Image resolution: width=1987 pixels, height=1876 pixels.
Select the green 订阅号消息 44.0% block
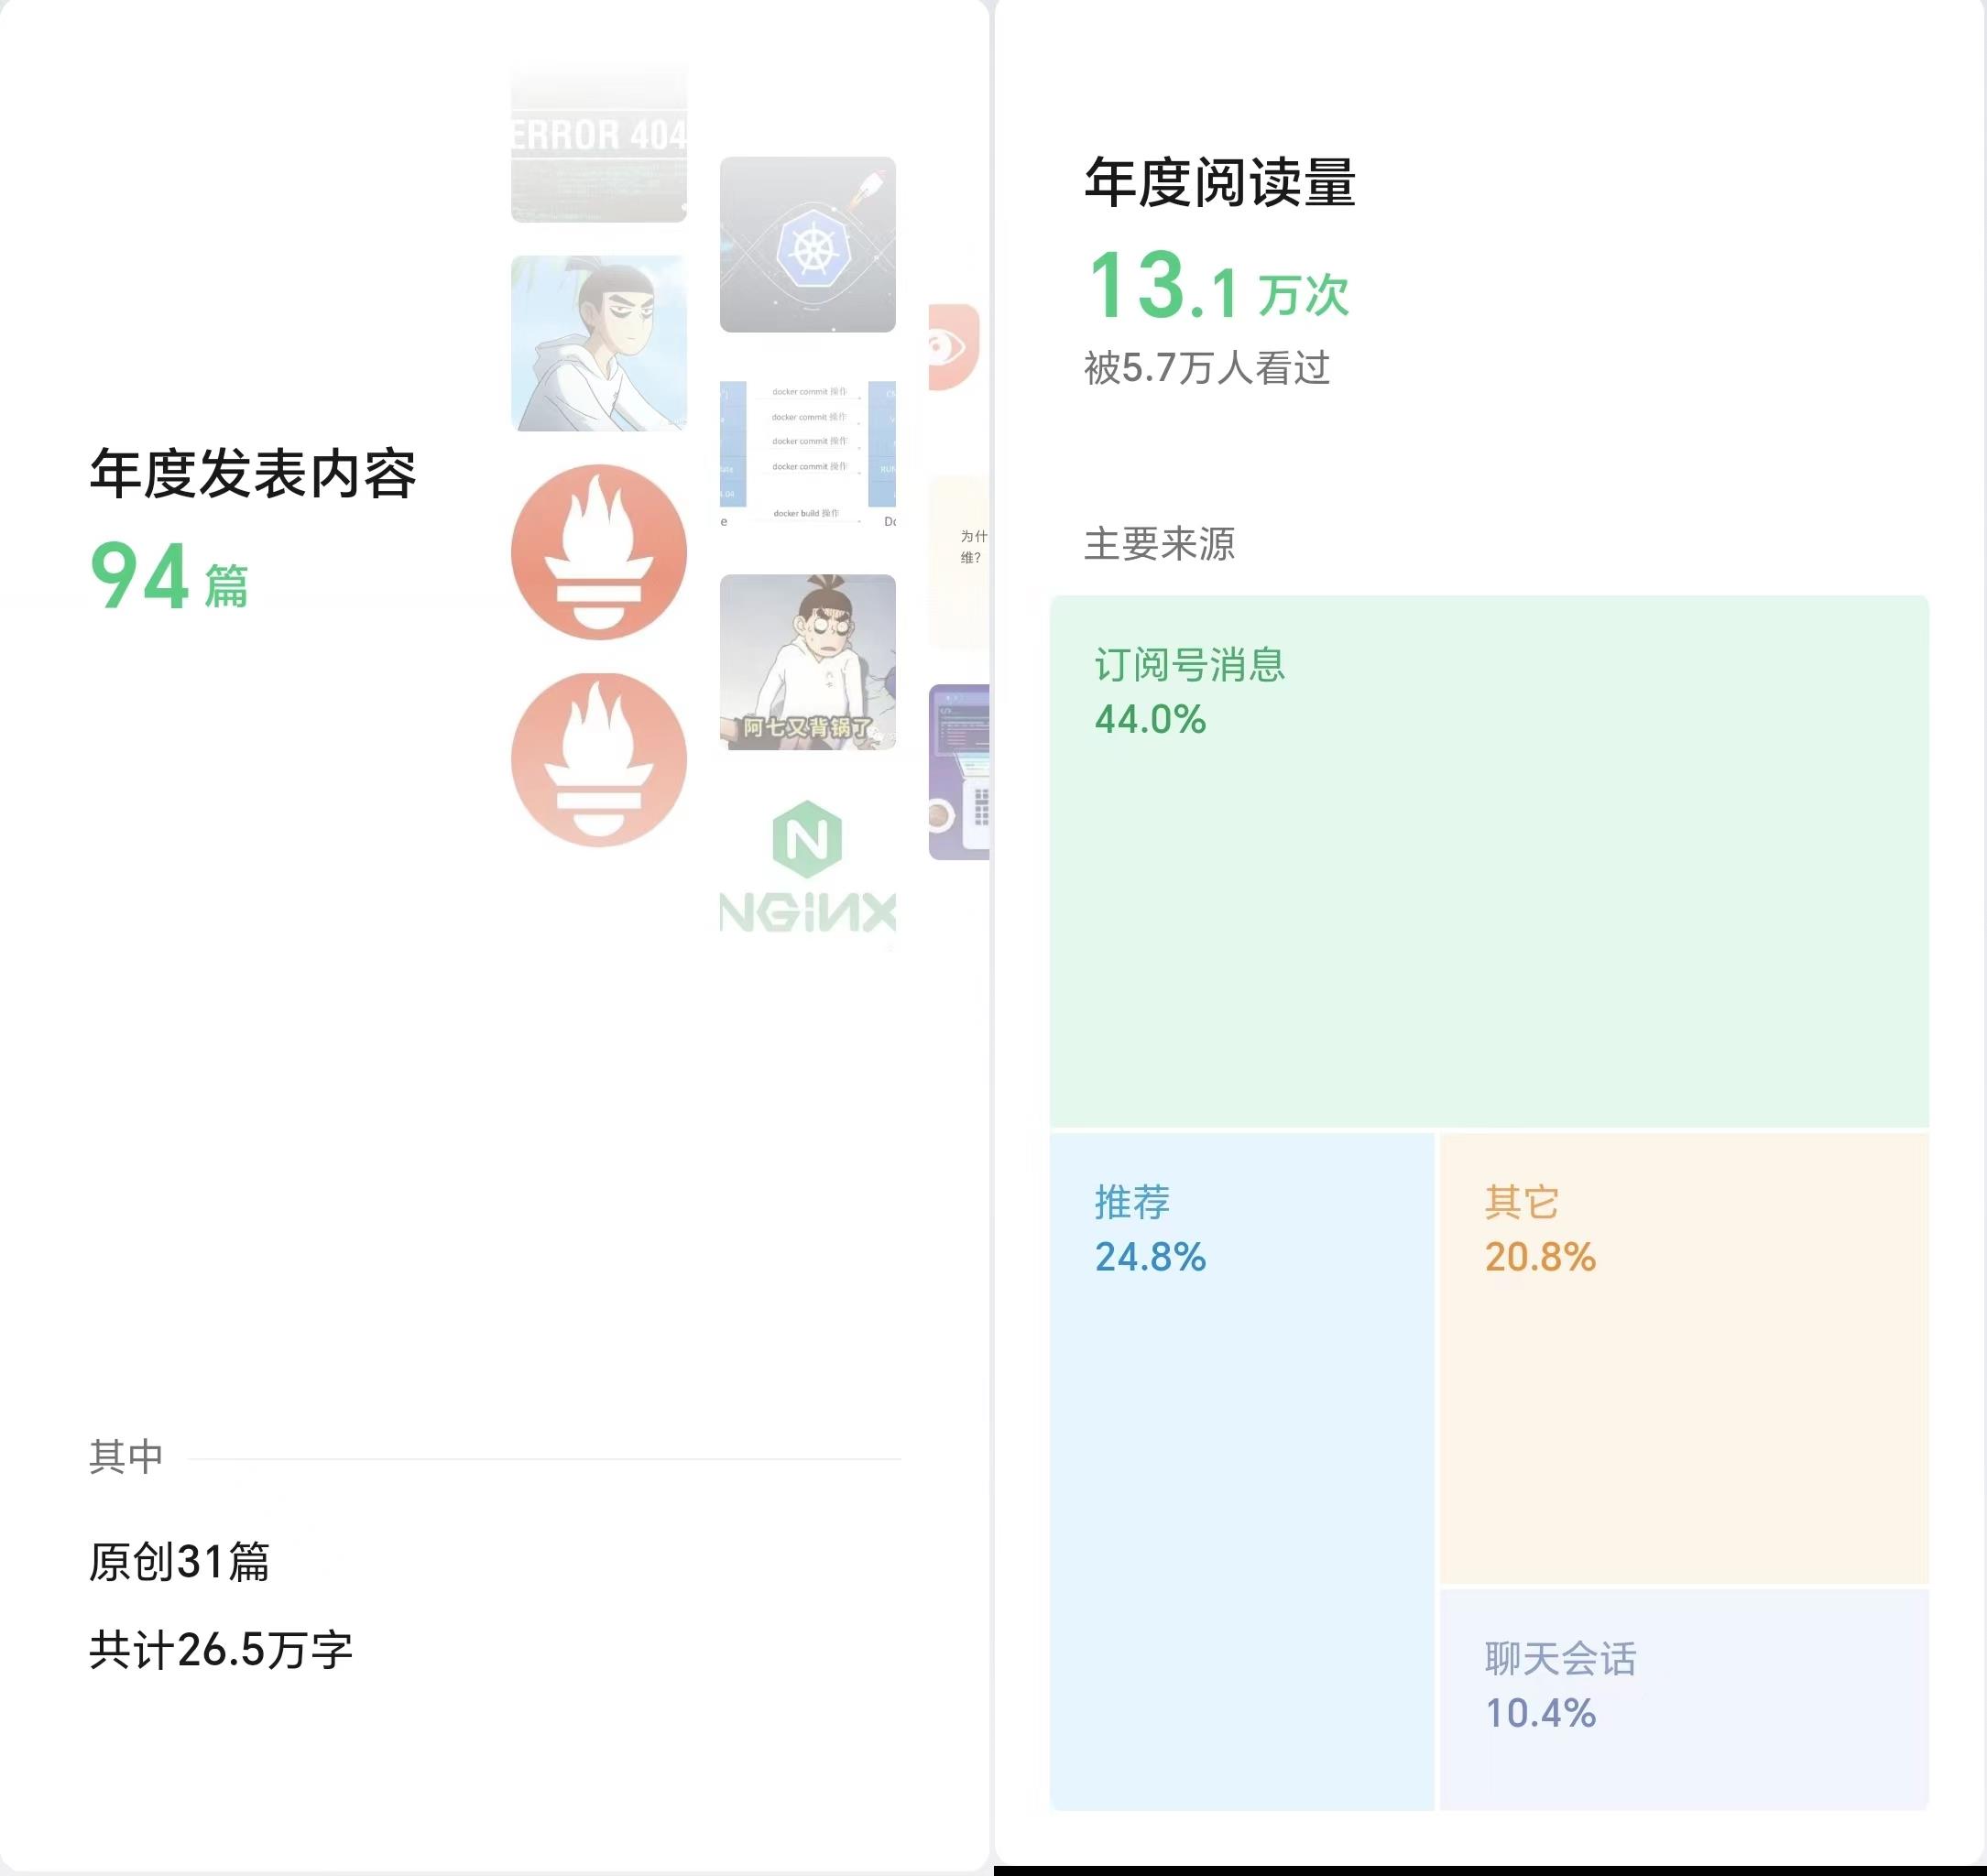(x=1488, y=861)
